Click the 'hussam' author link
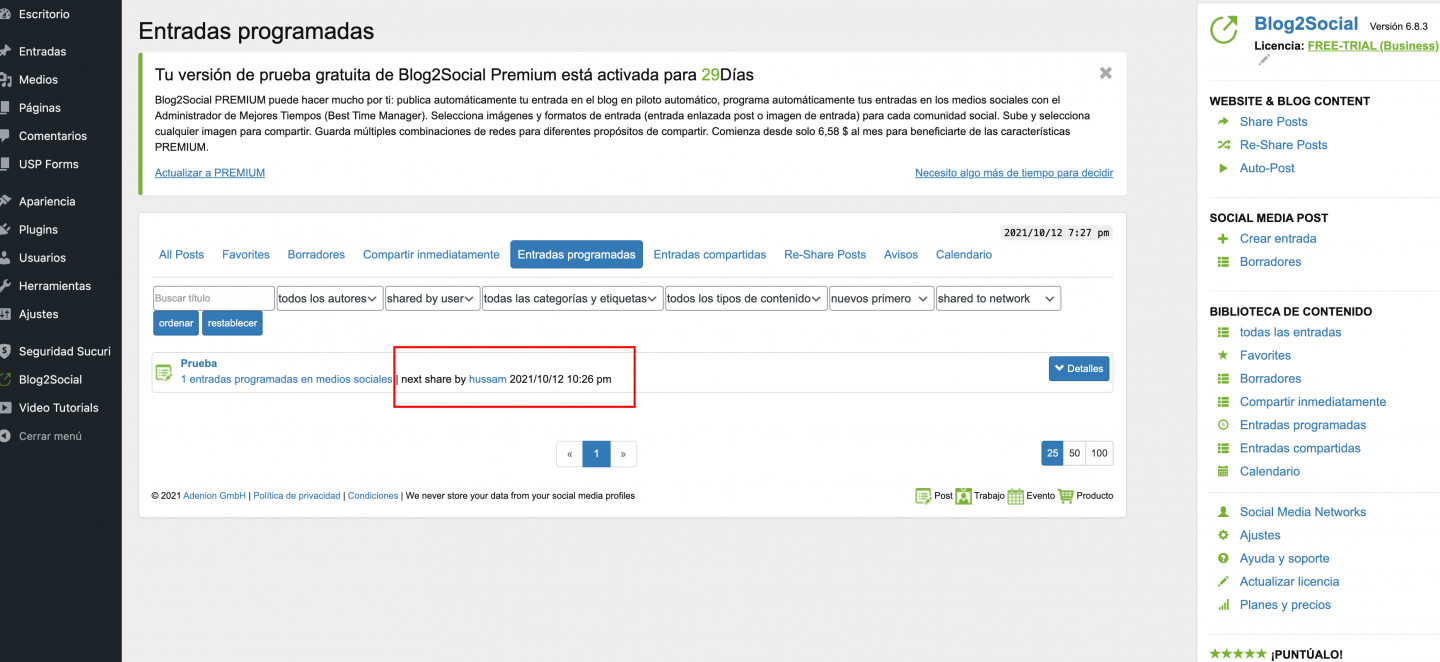This screenshot has height=662, width=1440. point(488,379)
